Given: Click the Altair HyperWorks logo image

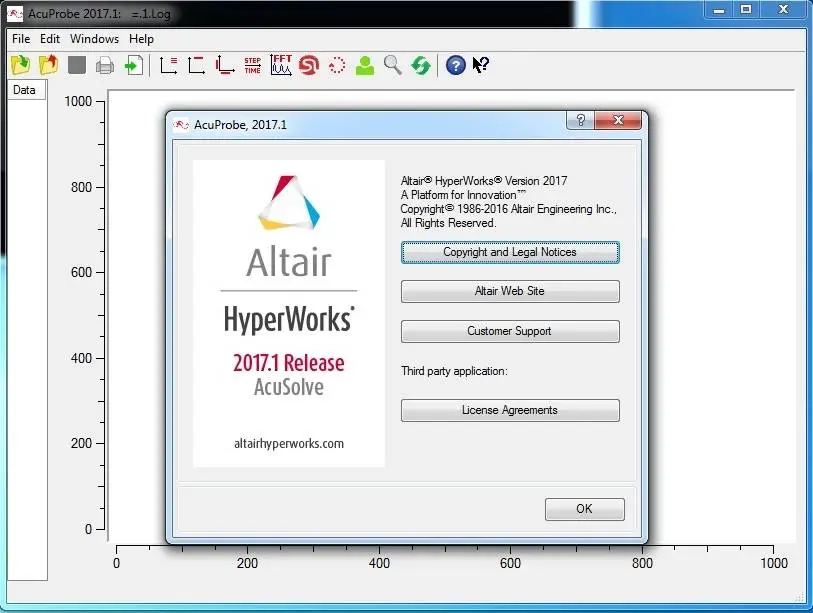Looking at the screenshot, I should pyautogui.click(x=289, y=313).
